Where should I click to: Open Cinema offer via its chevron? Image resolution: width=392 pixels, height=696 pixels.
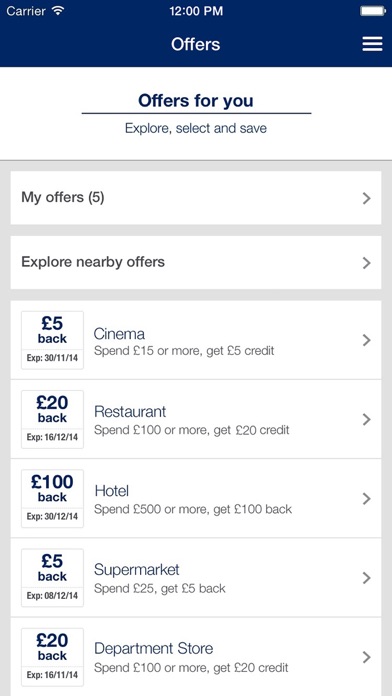[x=366, y=340]
